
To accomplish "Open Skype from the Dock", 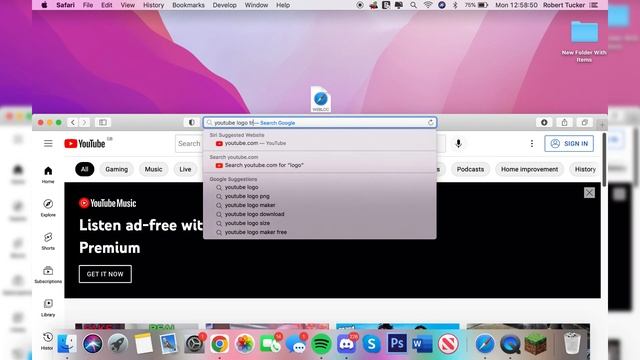I will 371,344.
